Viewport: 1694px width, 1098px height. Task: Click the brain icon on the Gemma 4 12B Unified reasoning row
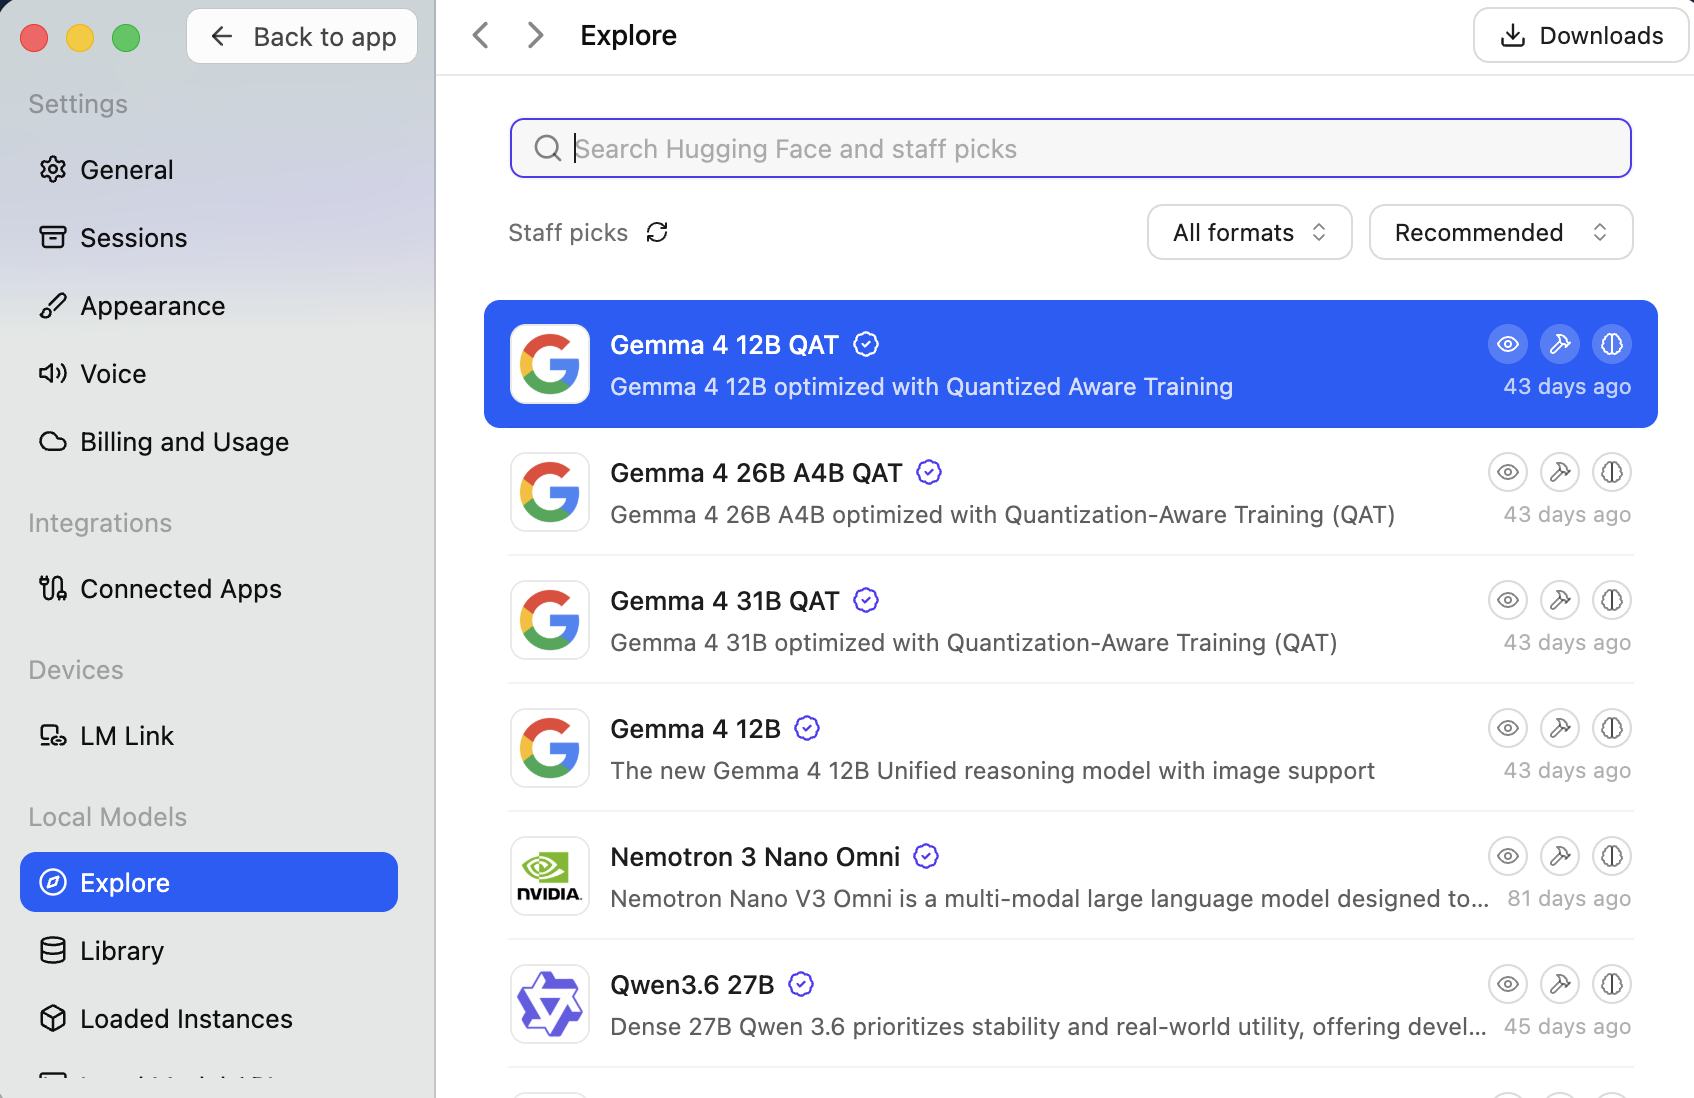(x=1612, y=728)
